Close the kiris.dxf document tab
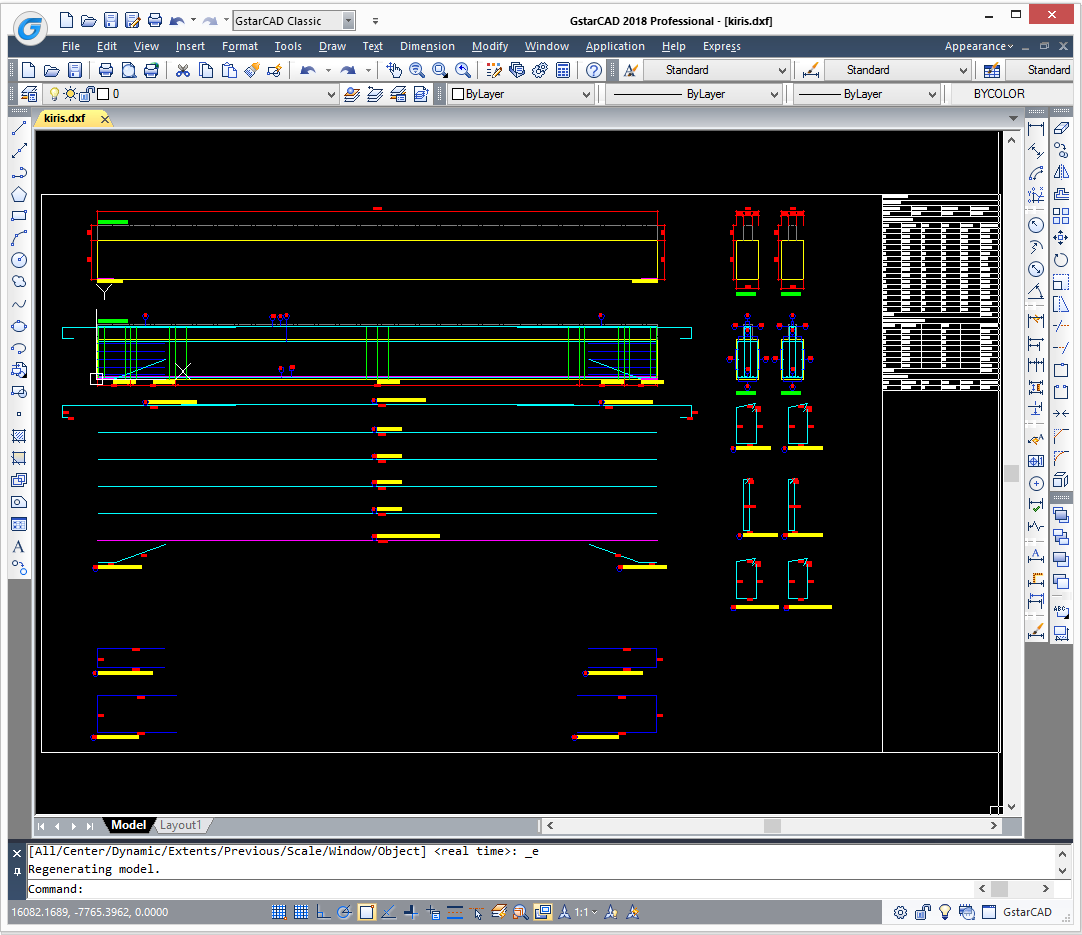This screenshot has width=1082, height=935. click(x=105, y=119)
